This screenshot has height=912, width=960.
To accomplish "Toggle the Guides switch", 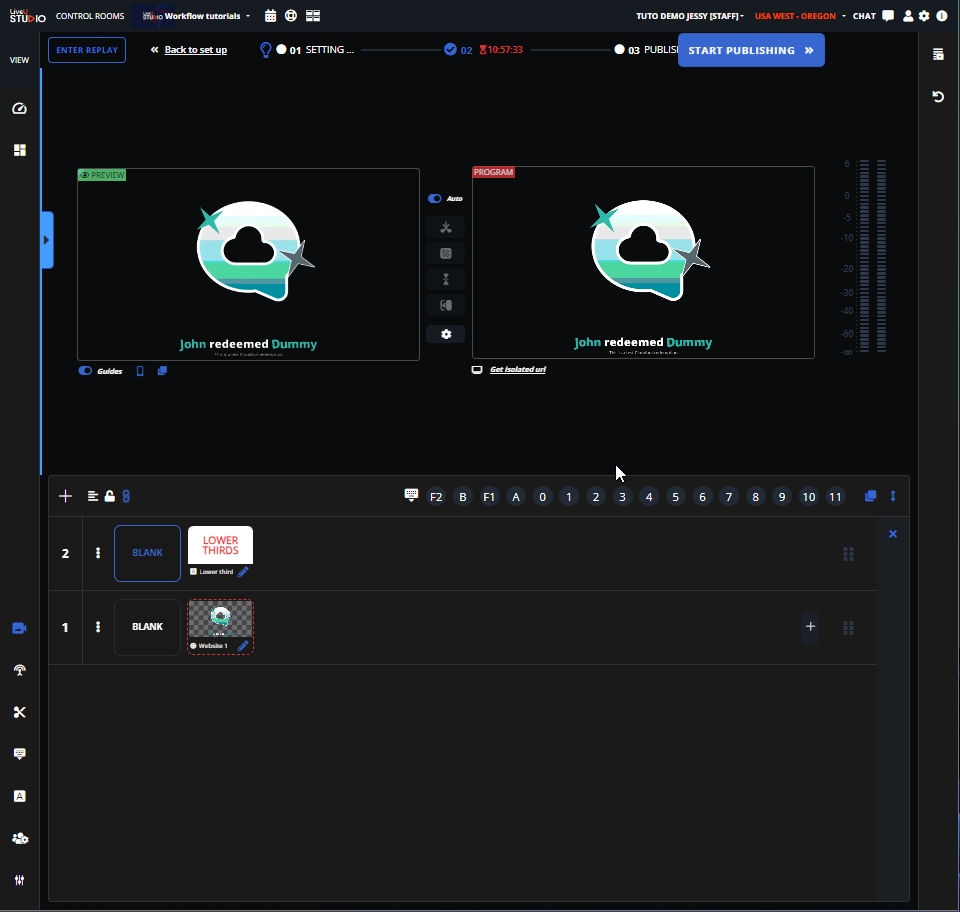I will 85,371.
